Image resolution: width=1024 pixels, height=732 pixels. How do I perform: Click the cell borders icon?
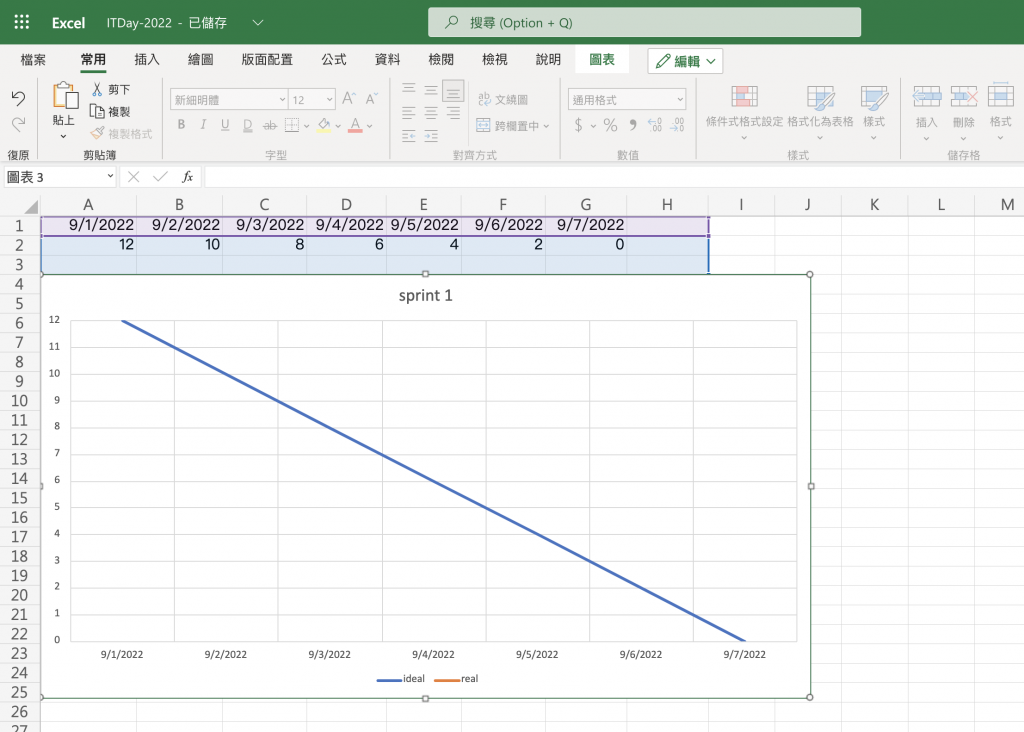(x=292, y=125)
